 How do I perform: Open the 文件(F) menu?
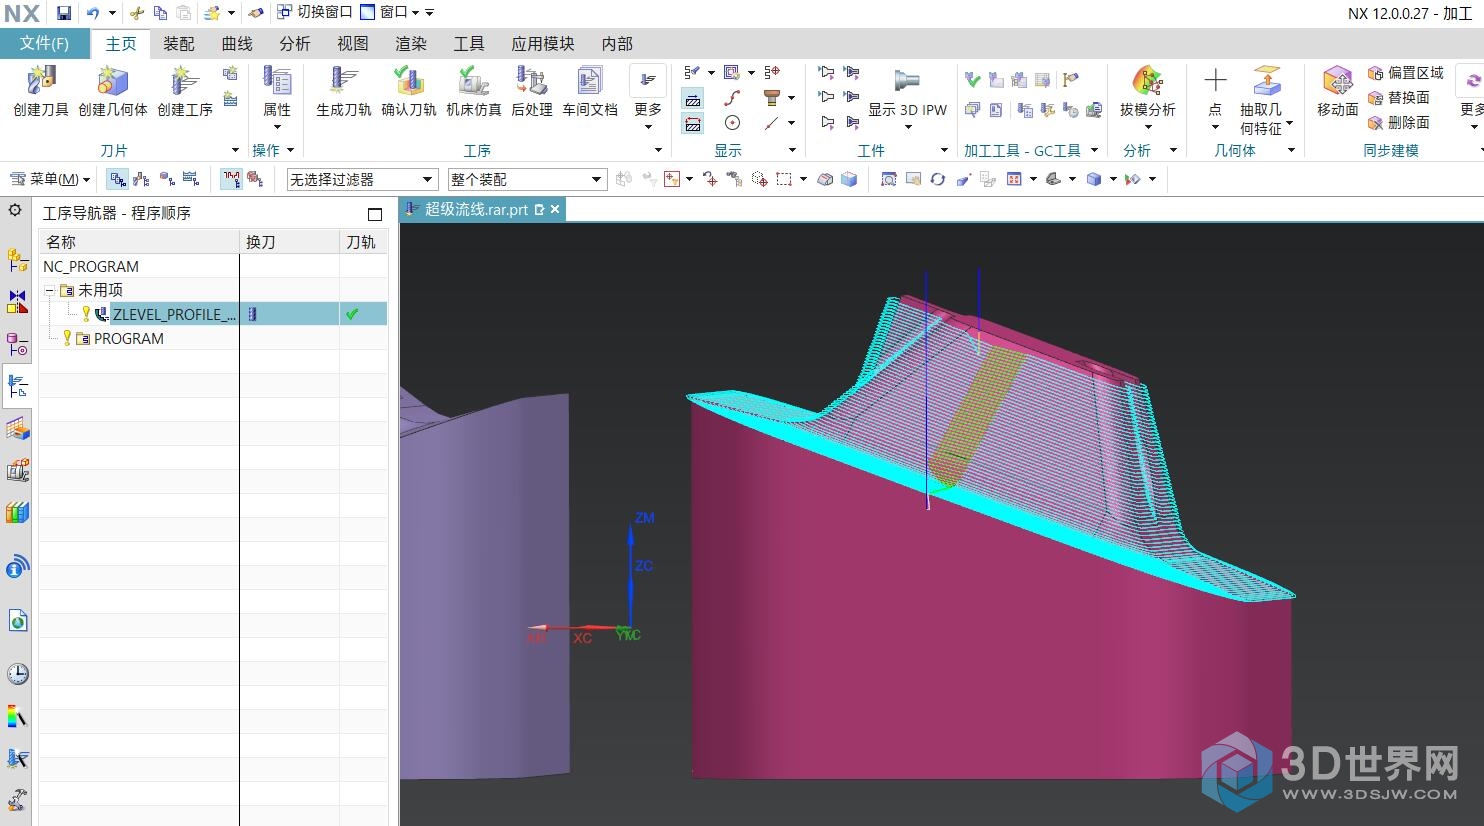coord(44,43)
